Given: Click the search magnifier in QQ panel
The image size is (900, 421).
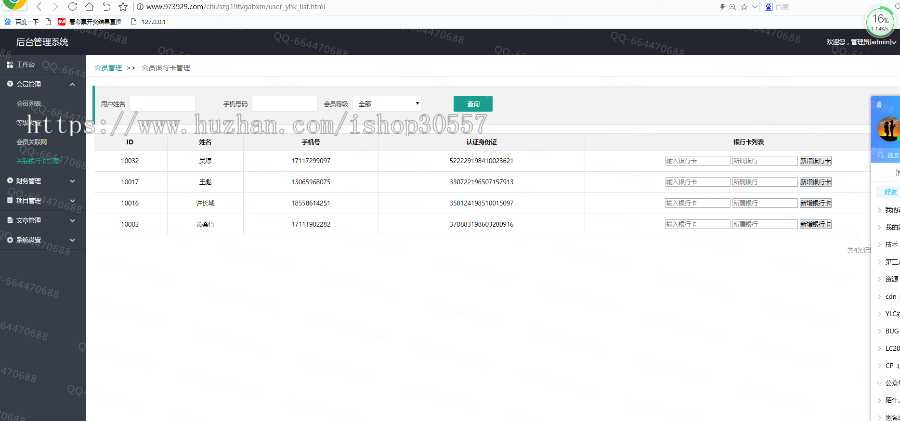Looking at the screenshot, I should pyautogui.click(x=882, y=155).
